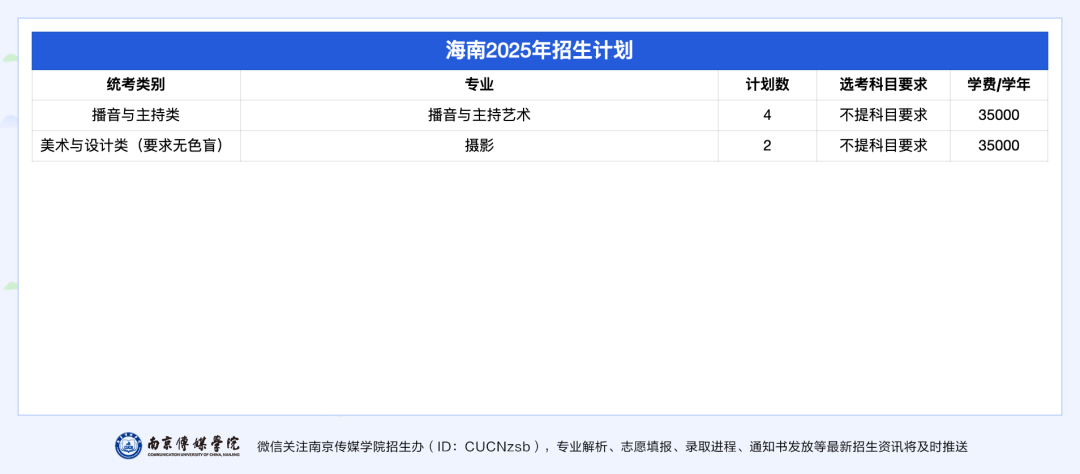This screenshot has height=474, width=1080.
Task: Click plan count 4 in 播音与主持艺术 row
Action: (x=767, y=115)
